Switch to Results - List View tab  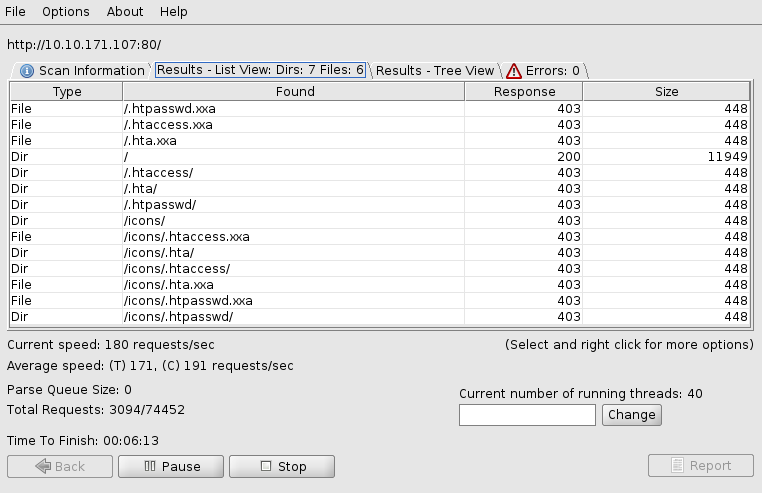[x=260, y=70]
